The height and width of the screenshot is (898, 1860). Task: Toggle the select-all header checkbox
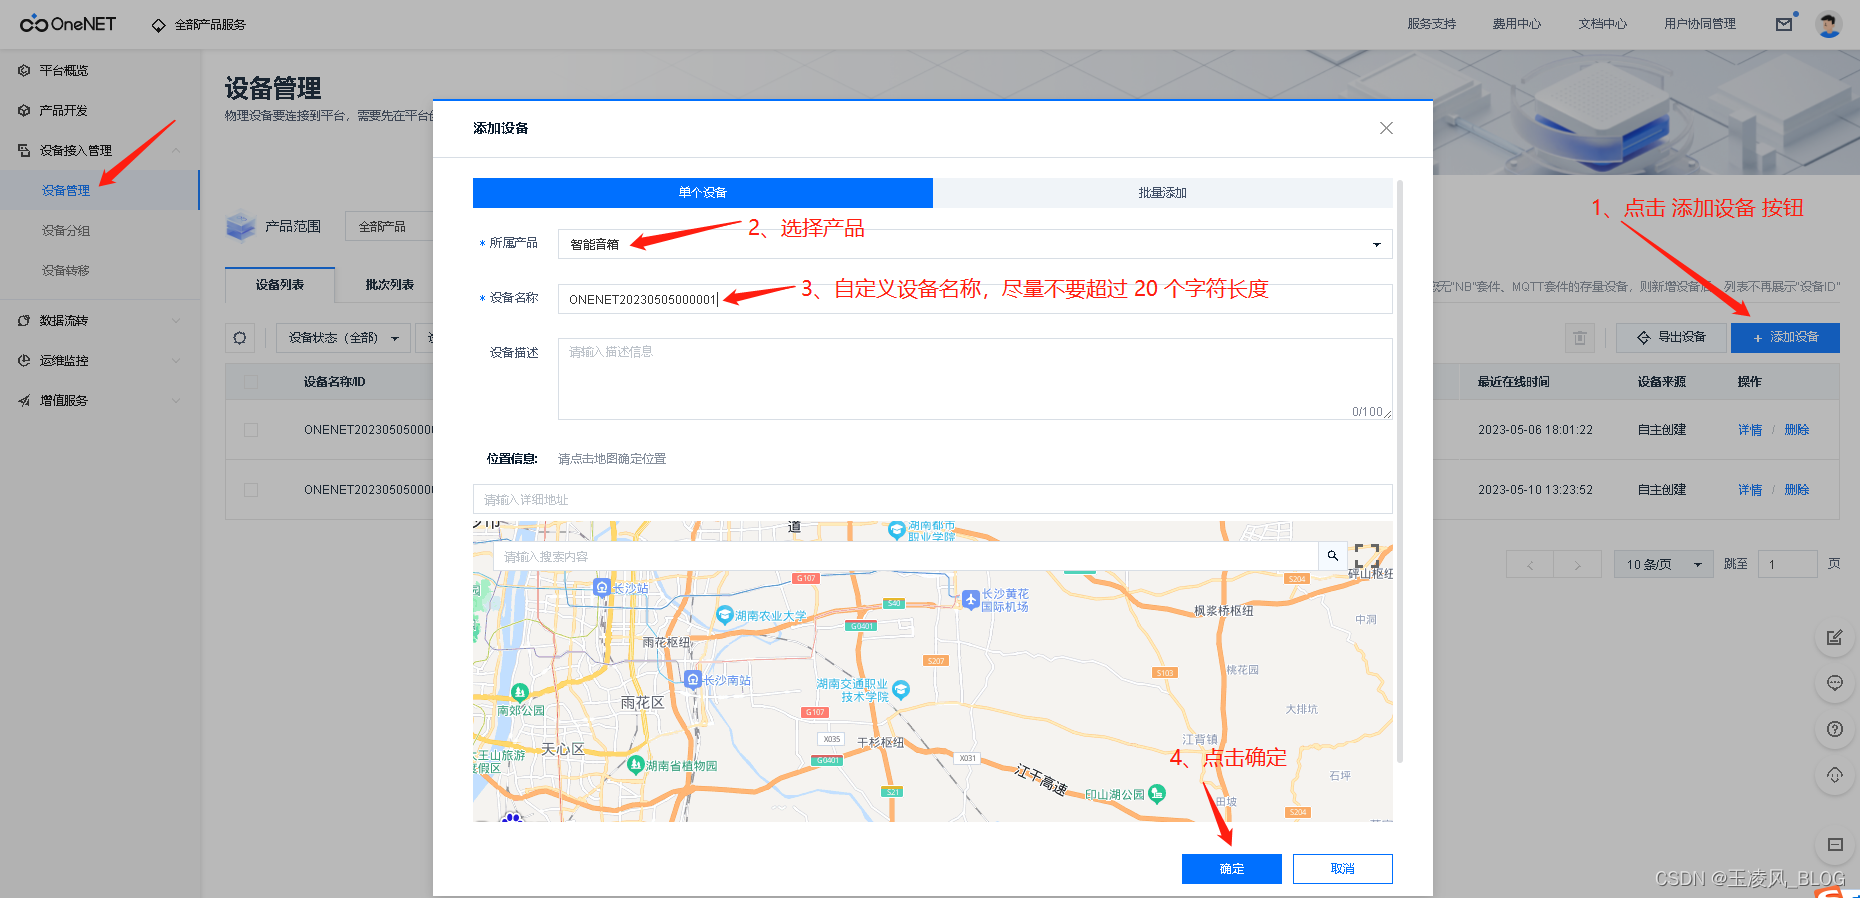[251, 382]
